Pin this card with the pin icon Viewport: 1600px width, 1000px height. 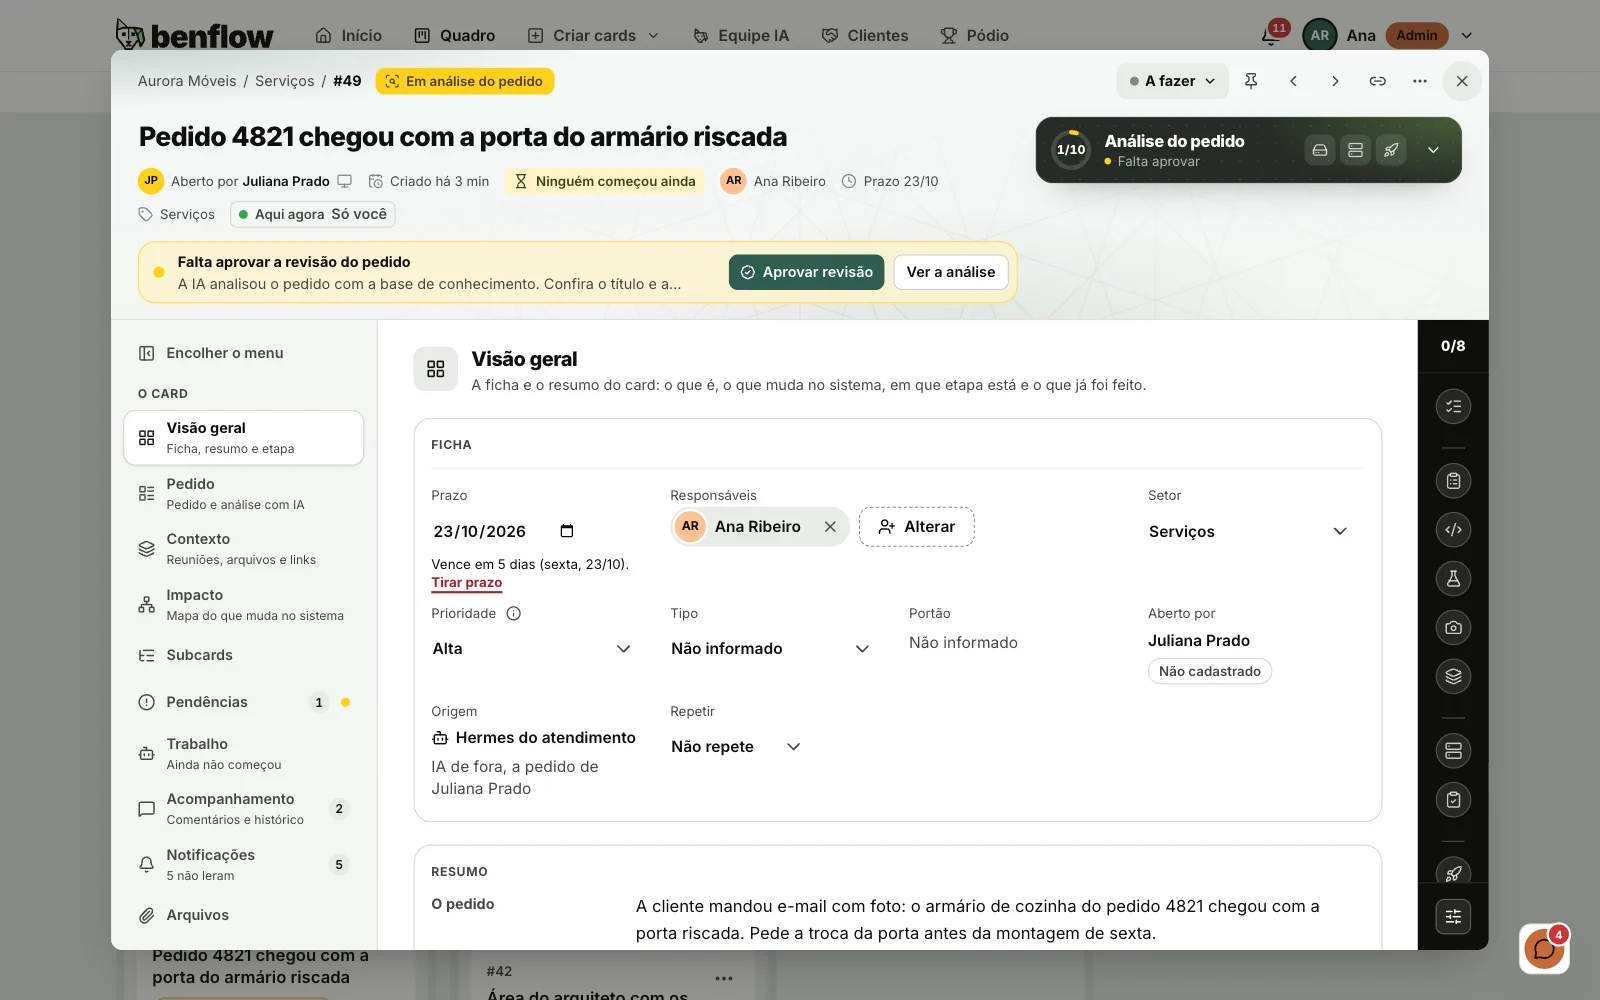pyautogui.click(x=1251, y=81)
